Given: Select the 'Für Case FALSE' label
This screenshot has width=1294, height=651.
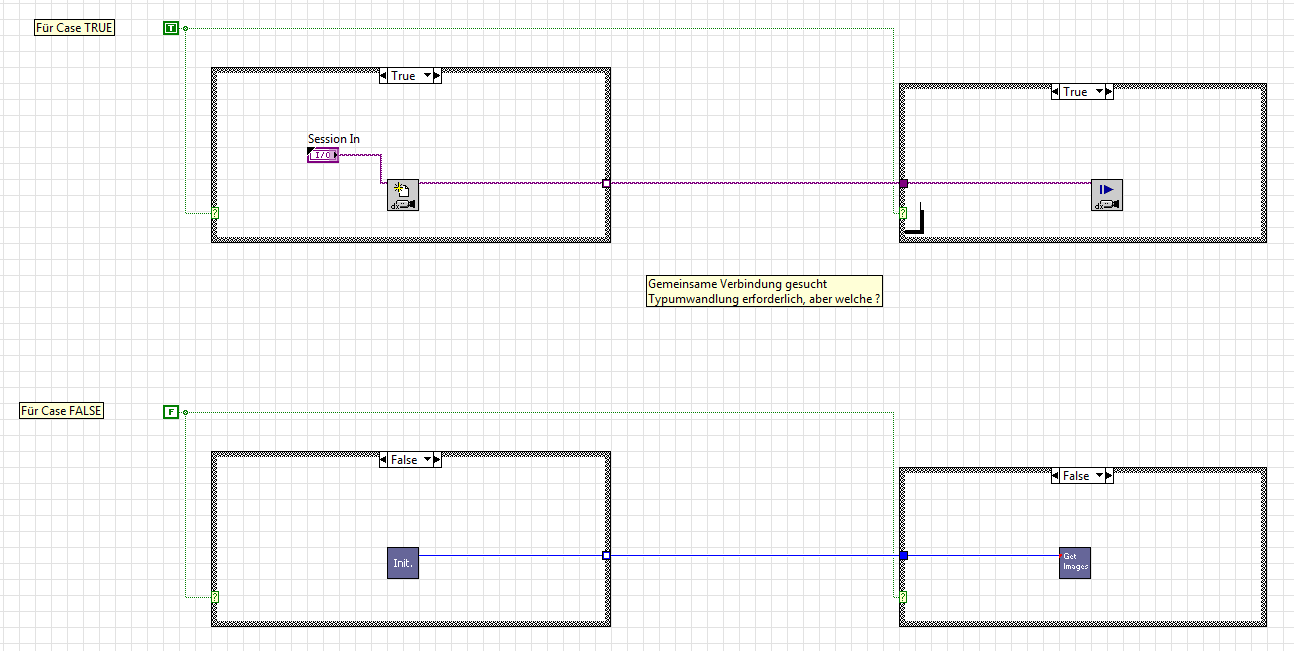Looking at the screenshot, I should 61,411.
